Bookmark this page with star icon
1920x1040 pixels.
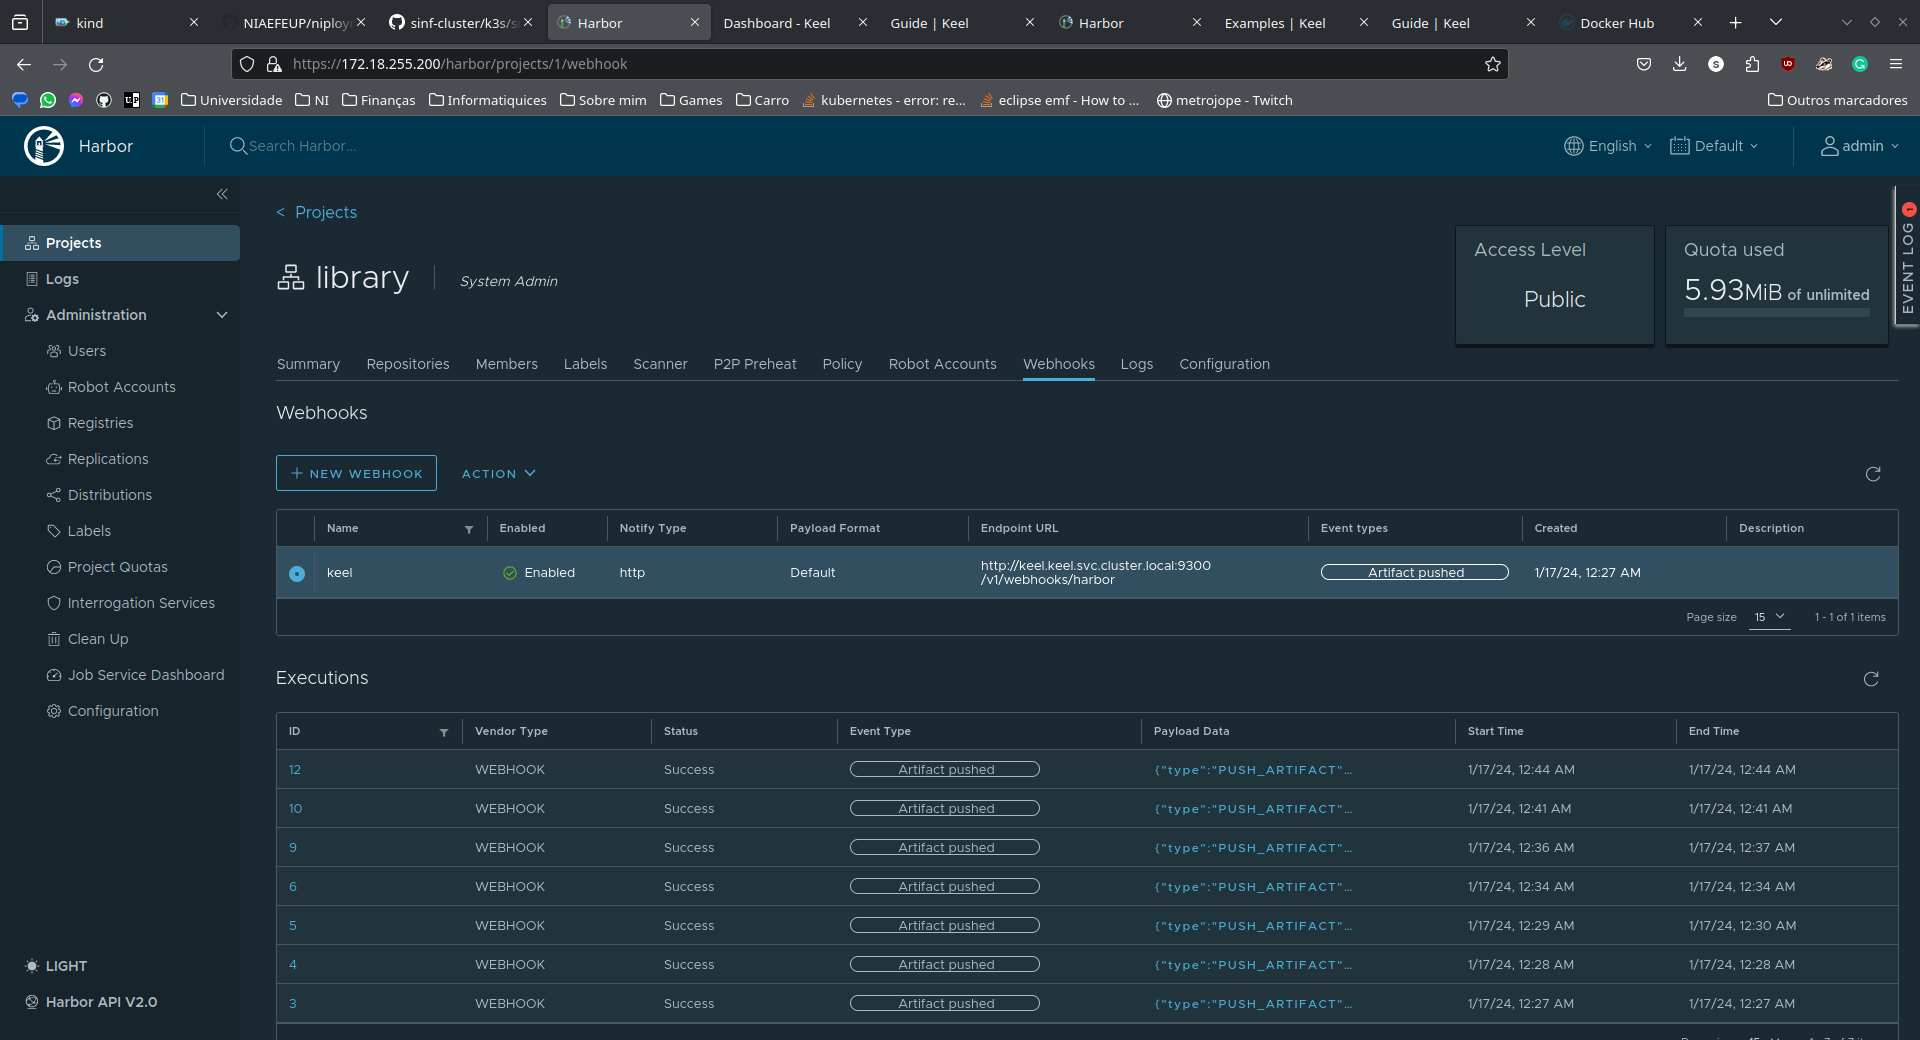[1492, 64]
